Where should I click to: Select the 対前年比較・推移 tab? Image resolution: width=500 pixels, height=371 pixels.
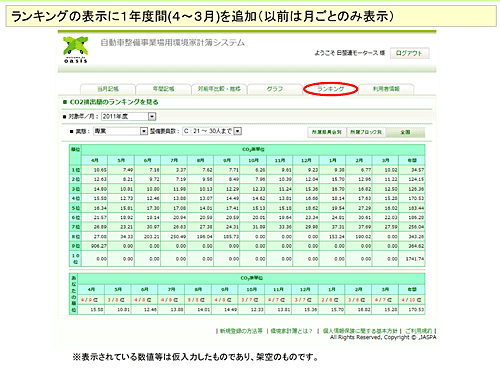pos(219,89)
